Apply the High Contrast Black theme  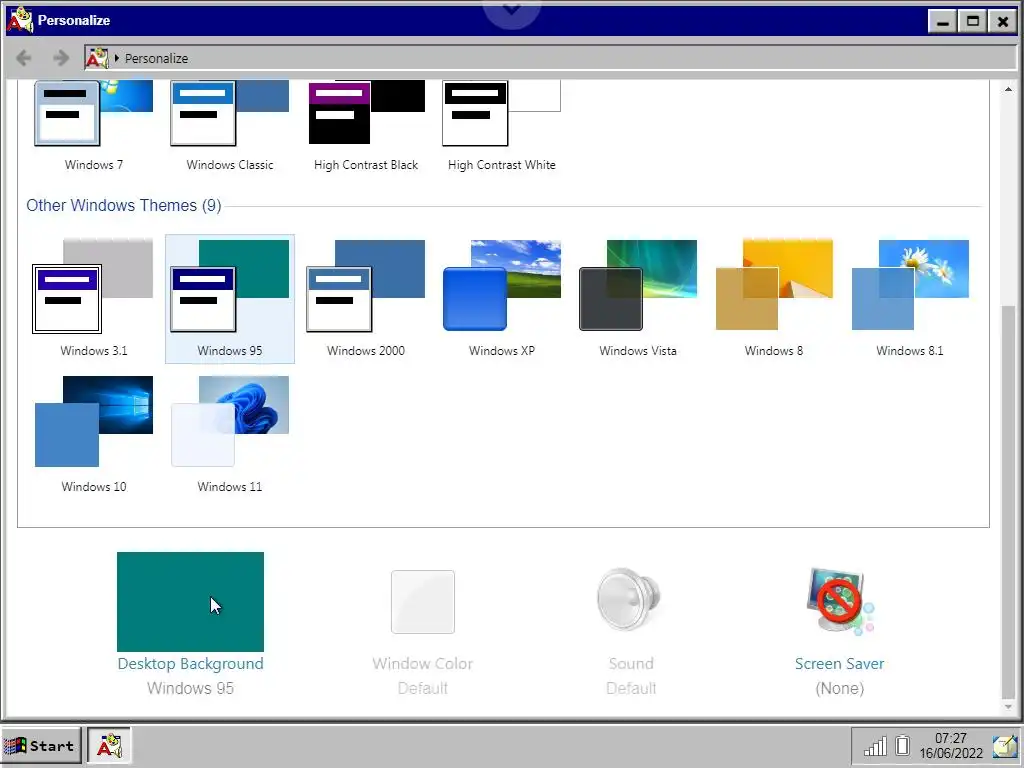[366, 112]
